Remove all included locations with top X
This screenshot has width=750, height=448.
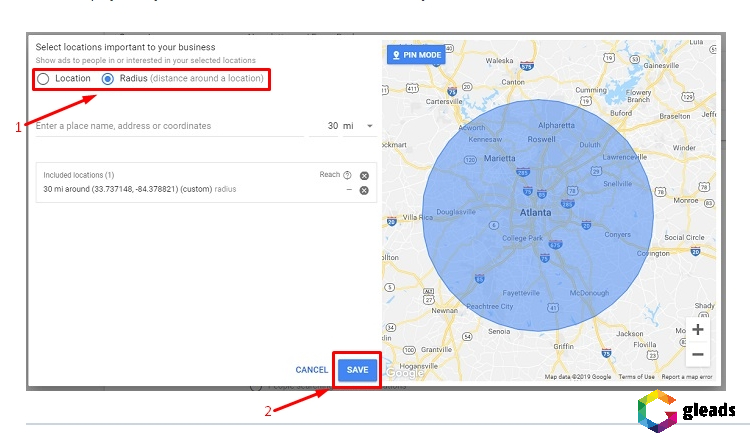[364, 175]
